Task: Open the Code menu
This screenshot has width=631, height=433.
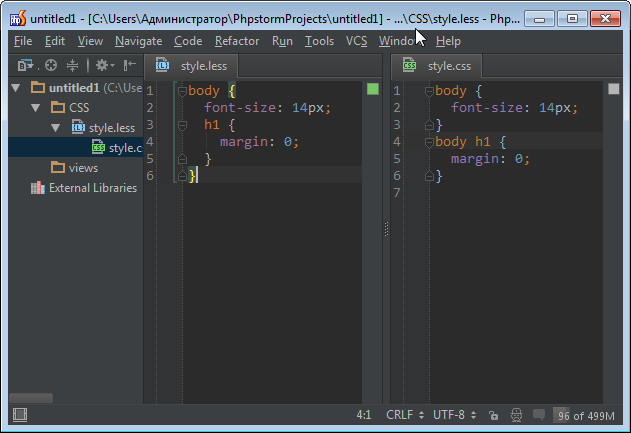Action: point(188,41)
